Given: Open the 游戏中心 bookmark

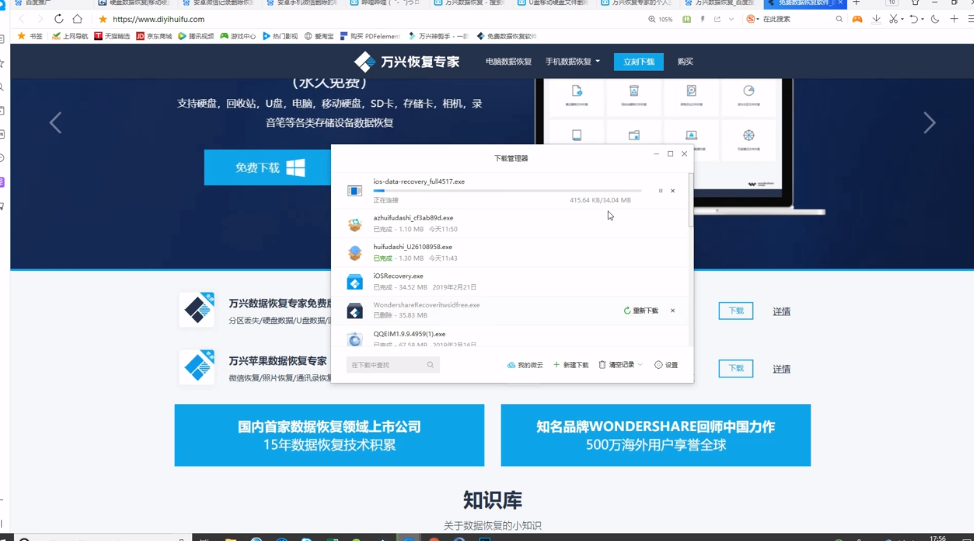Looking at the screenshot, I should [x=238, y=36].
